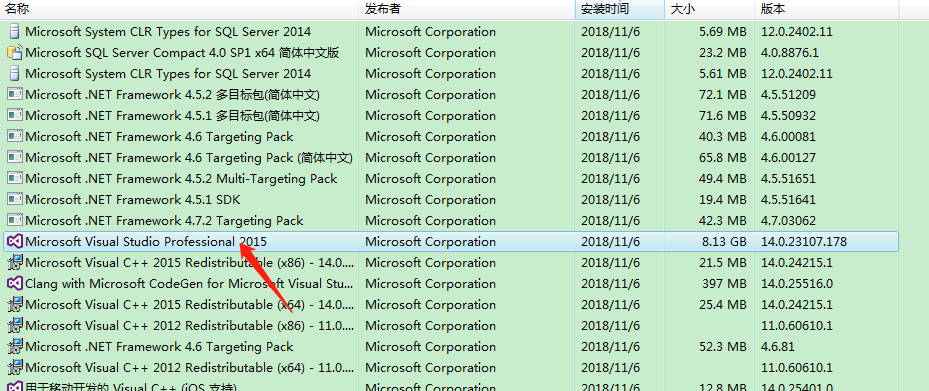Select Microsoft .NET Framework 4.5.1 SDK name

133,200
